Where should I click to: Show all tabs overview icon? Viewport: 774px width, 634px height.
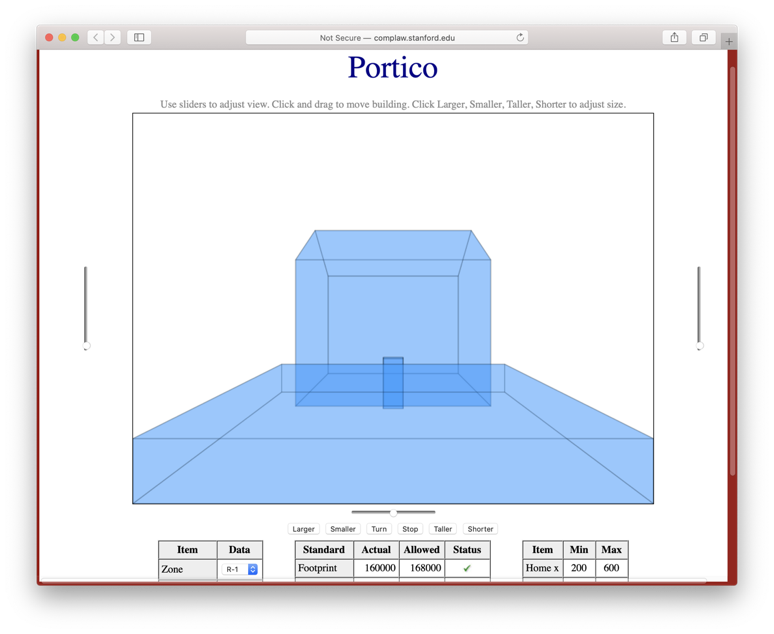coord(703,38)
